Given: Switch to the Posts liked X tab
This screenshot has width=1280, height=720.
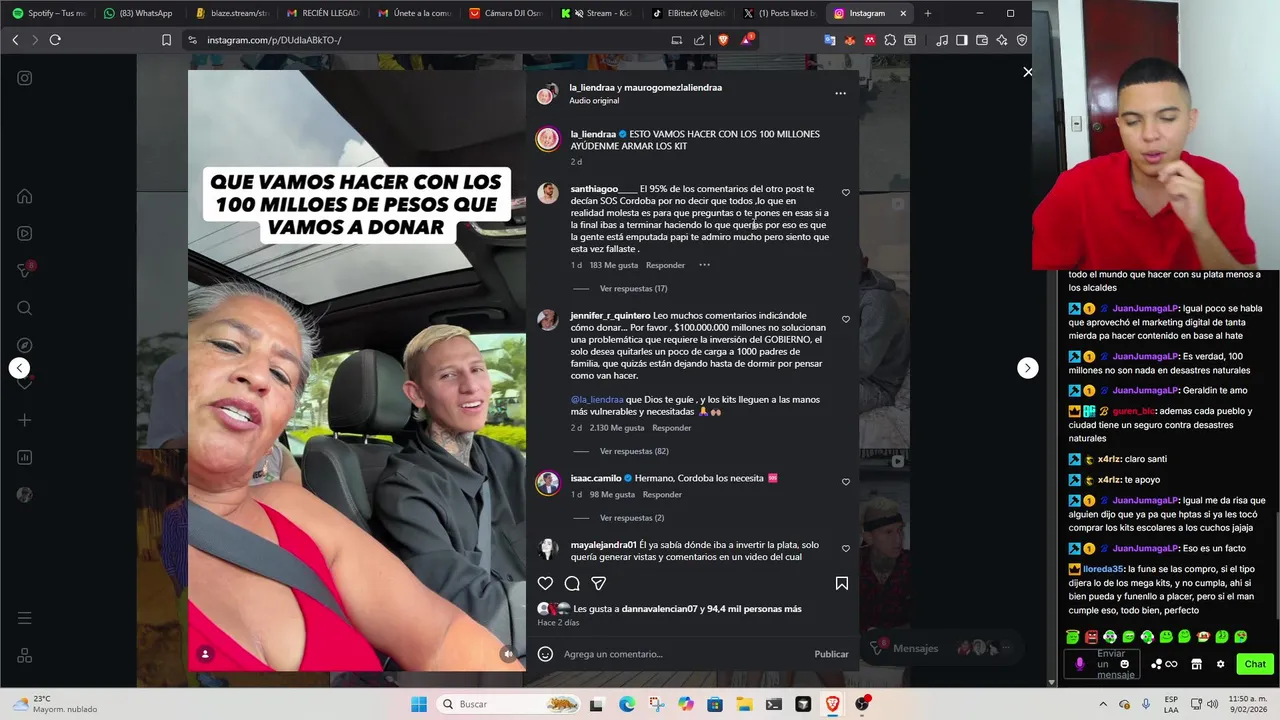Looking at the screenshot, I should click(780, 13).
